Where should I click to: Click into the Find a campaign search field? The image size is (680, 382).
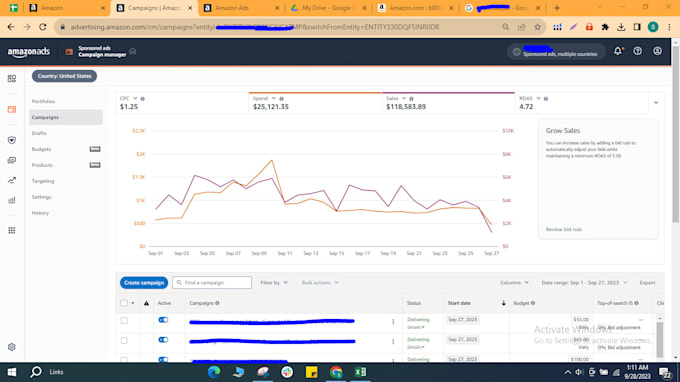(x=212, y=283)
